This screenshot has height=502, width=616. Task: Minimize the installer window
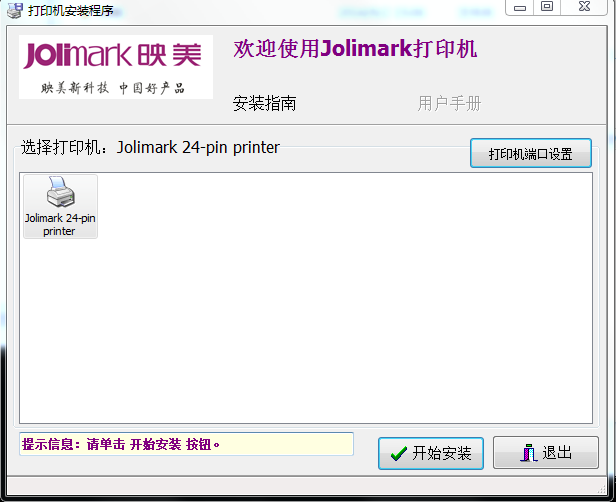[518, 7]
